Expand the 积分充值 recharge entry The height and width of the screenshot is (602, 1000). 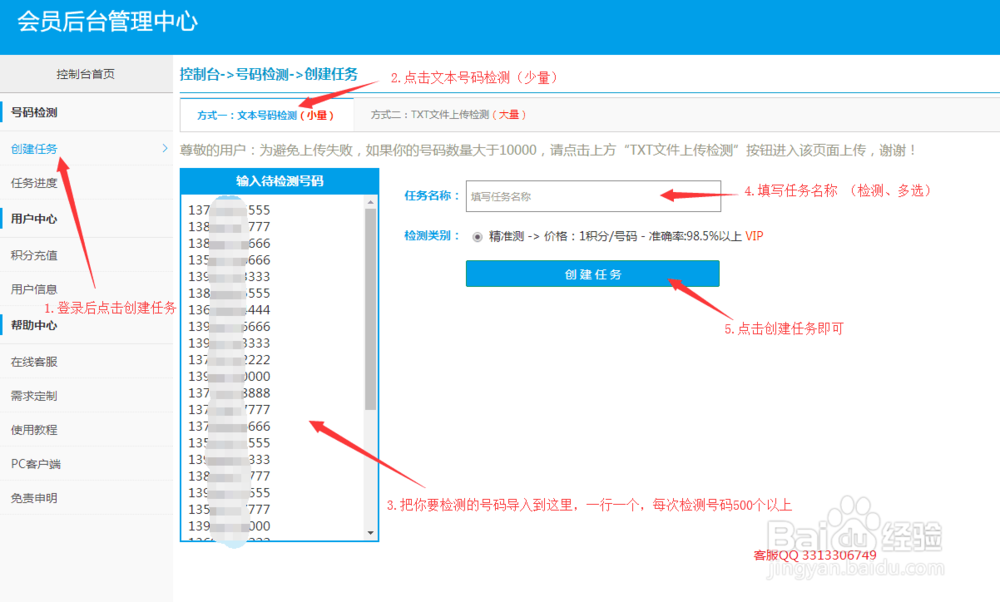(36, 254)
